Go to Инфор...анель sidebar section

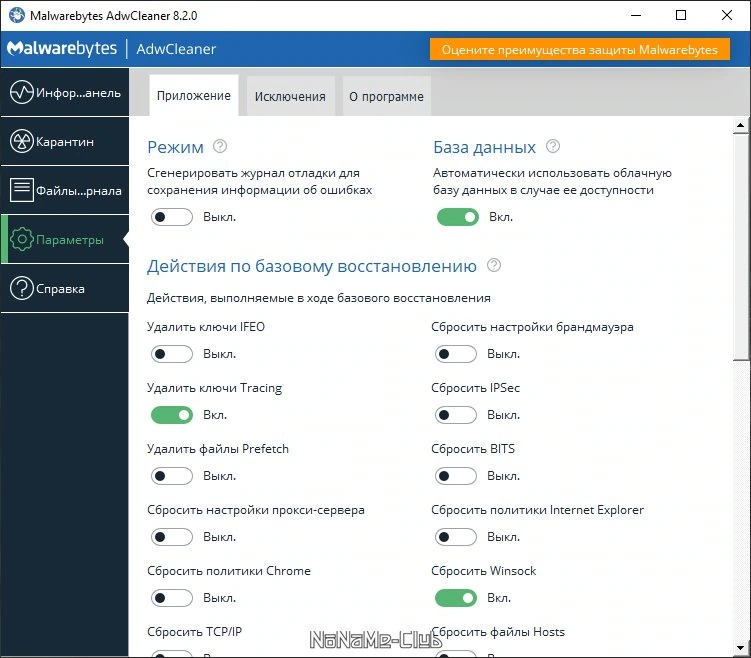pos(65,92)
